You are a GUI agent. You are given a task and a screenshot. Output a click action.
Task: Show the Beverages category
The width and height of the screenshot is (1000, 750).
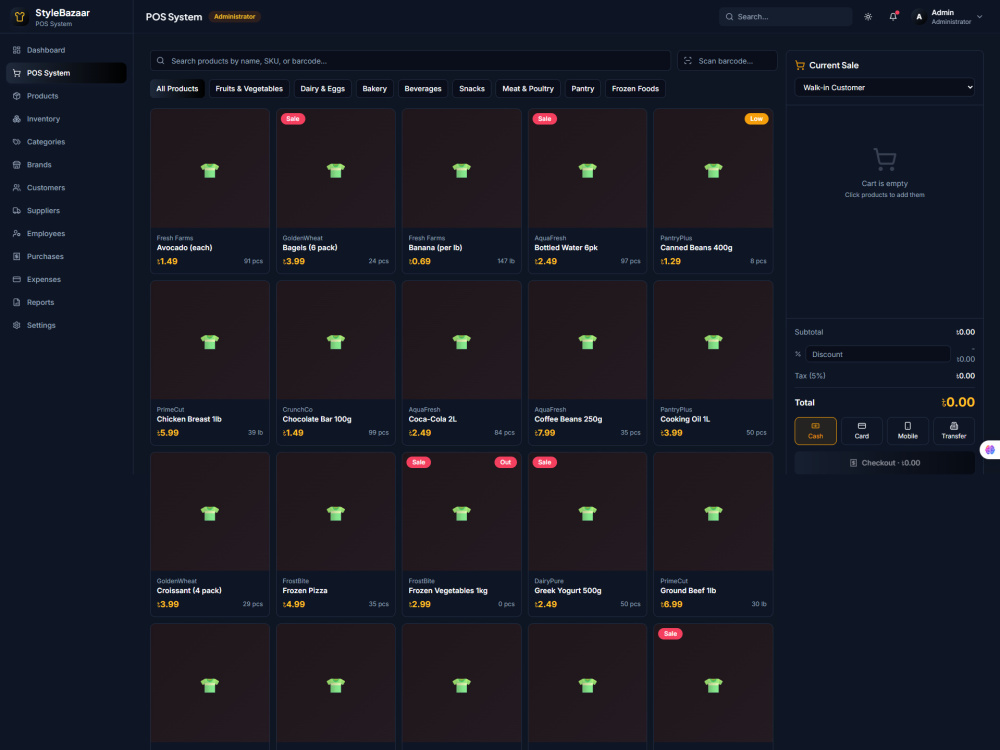[x=423, y=89]
